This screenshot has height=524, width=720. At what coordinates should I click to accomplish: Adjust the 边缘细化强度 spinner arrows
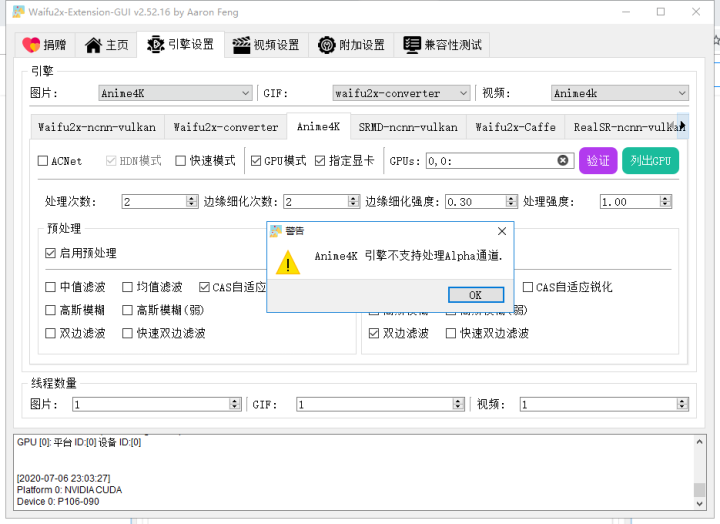point(512,201)
